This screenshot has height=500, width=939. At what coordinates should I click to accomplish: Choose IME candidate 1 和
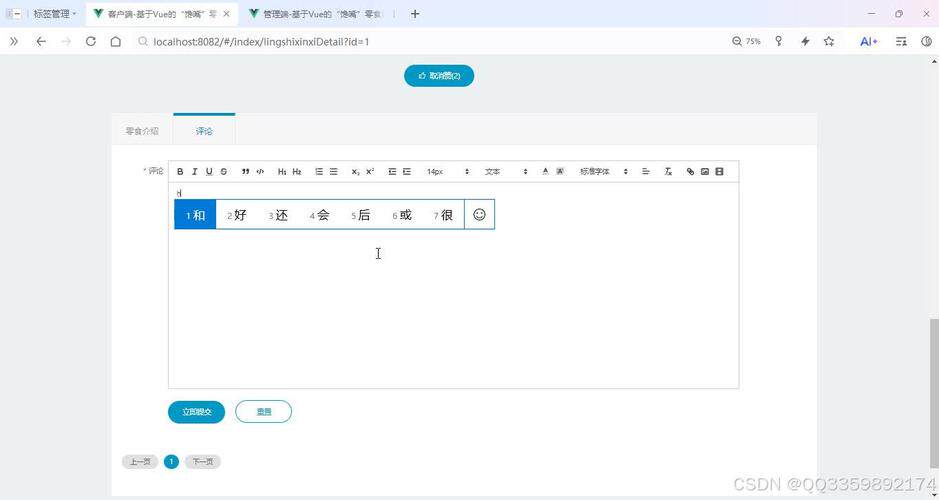(x=195, y=215)
